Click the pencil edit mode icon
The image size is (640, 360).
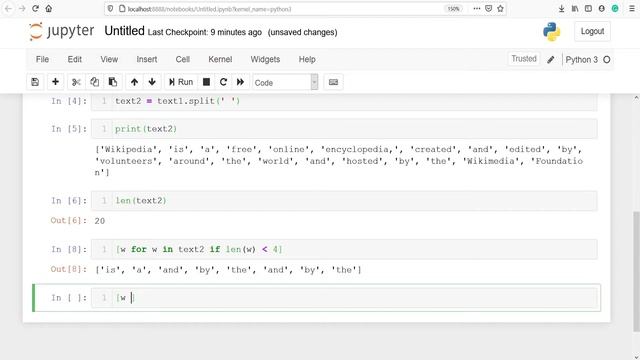click(551, 60)
